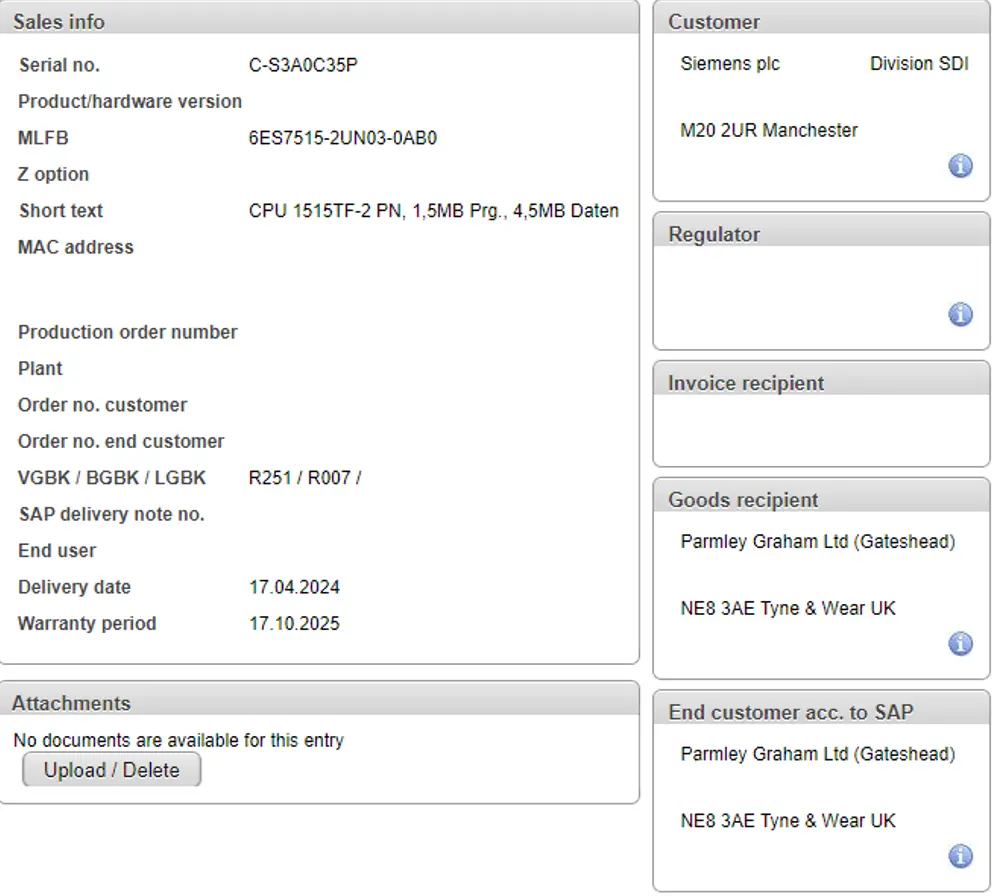The image size is (997, 896).
Task: Click the Sales info panel header
Action: (59, 21)
